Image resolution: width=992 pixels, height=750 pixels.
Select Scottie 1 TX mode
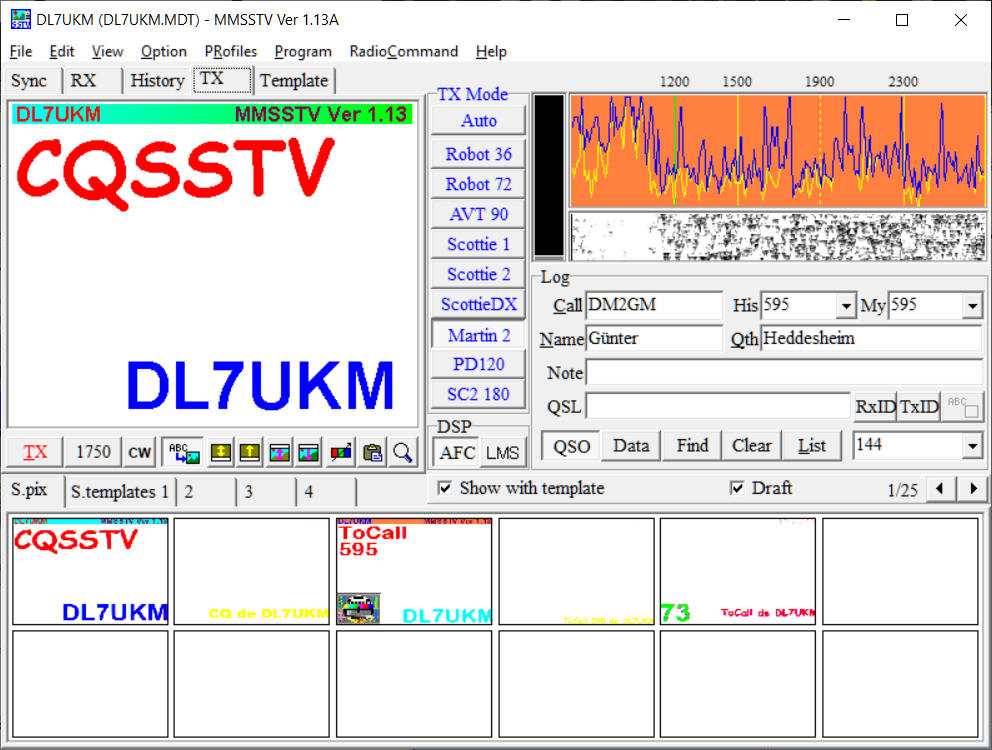pyautogui.click(x=478, y=244)
